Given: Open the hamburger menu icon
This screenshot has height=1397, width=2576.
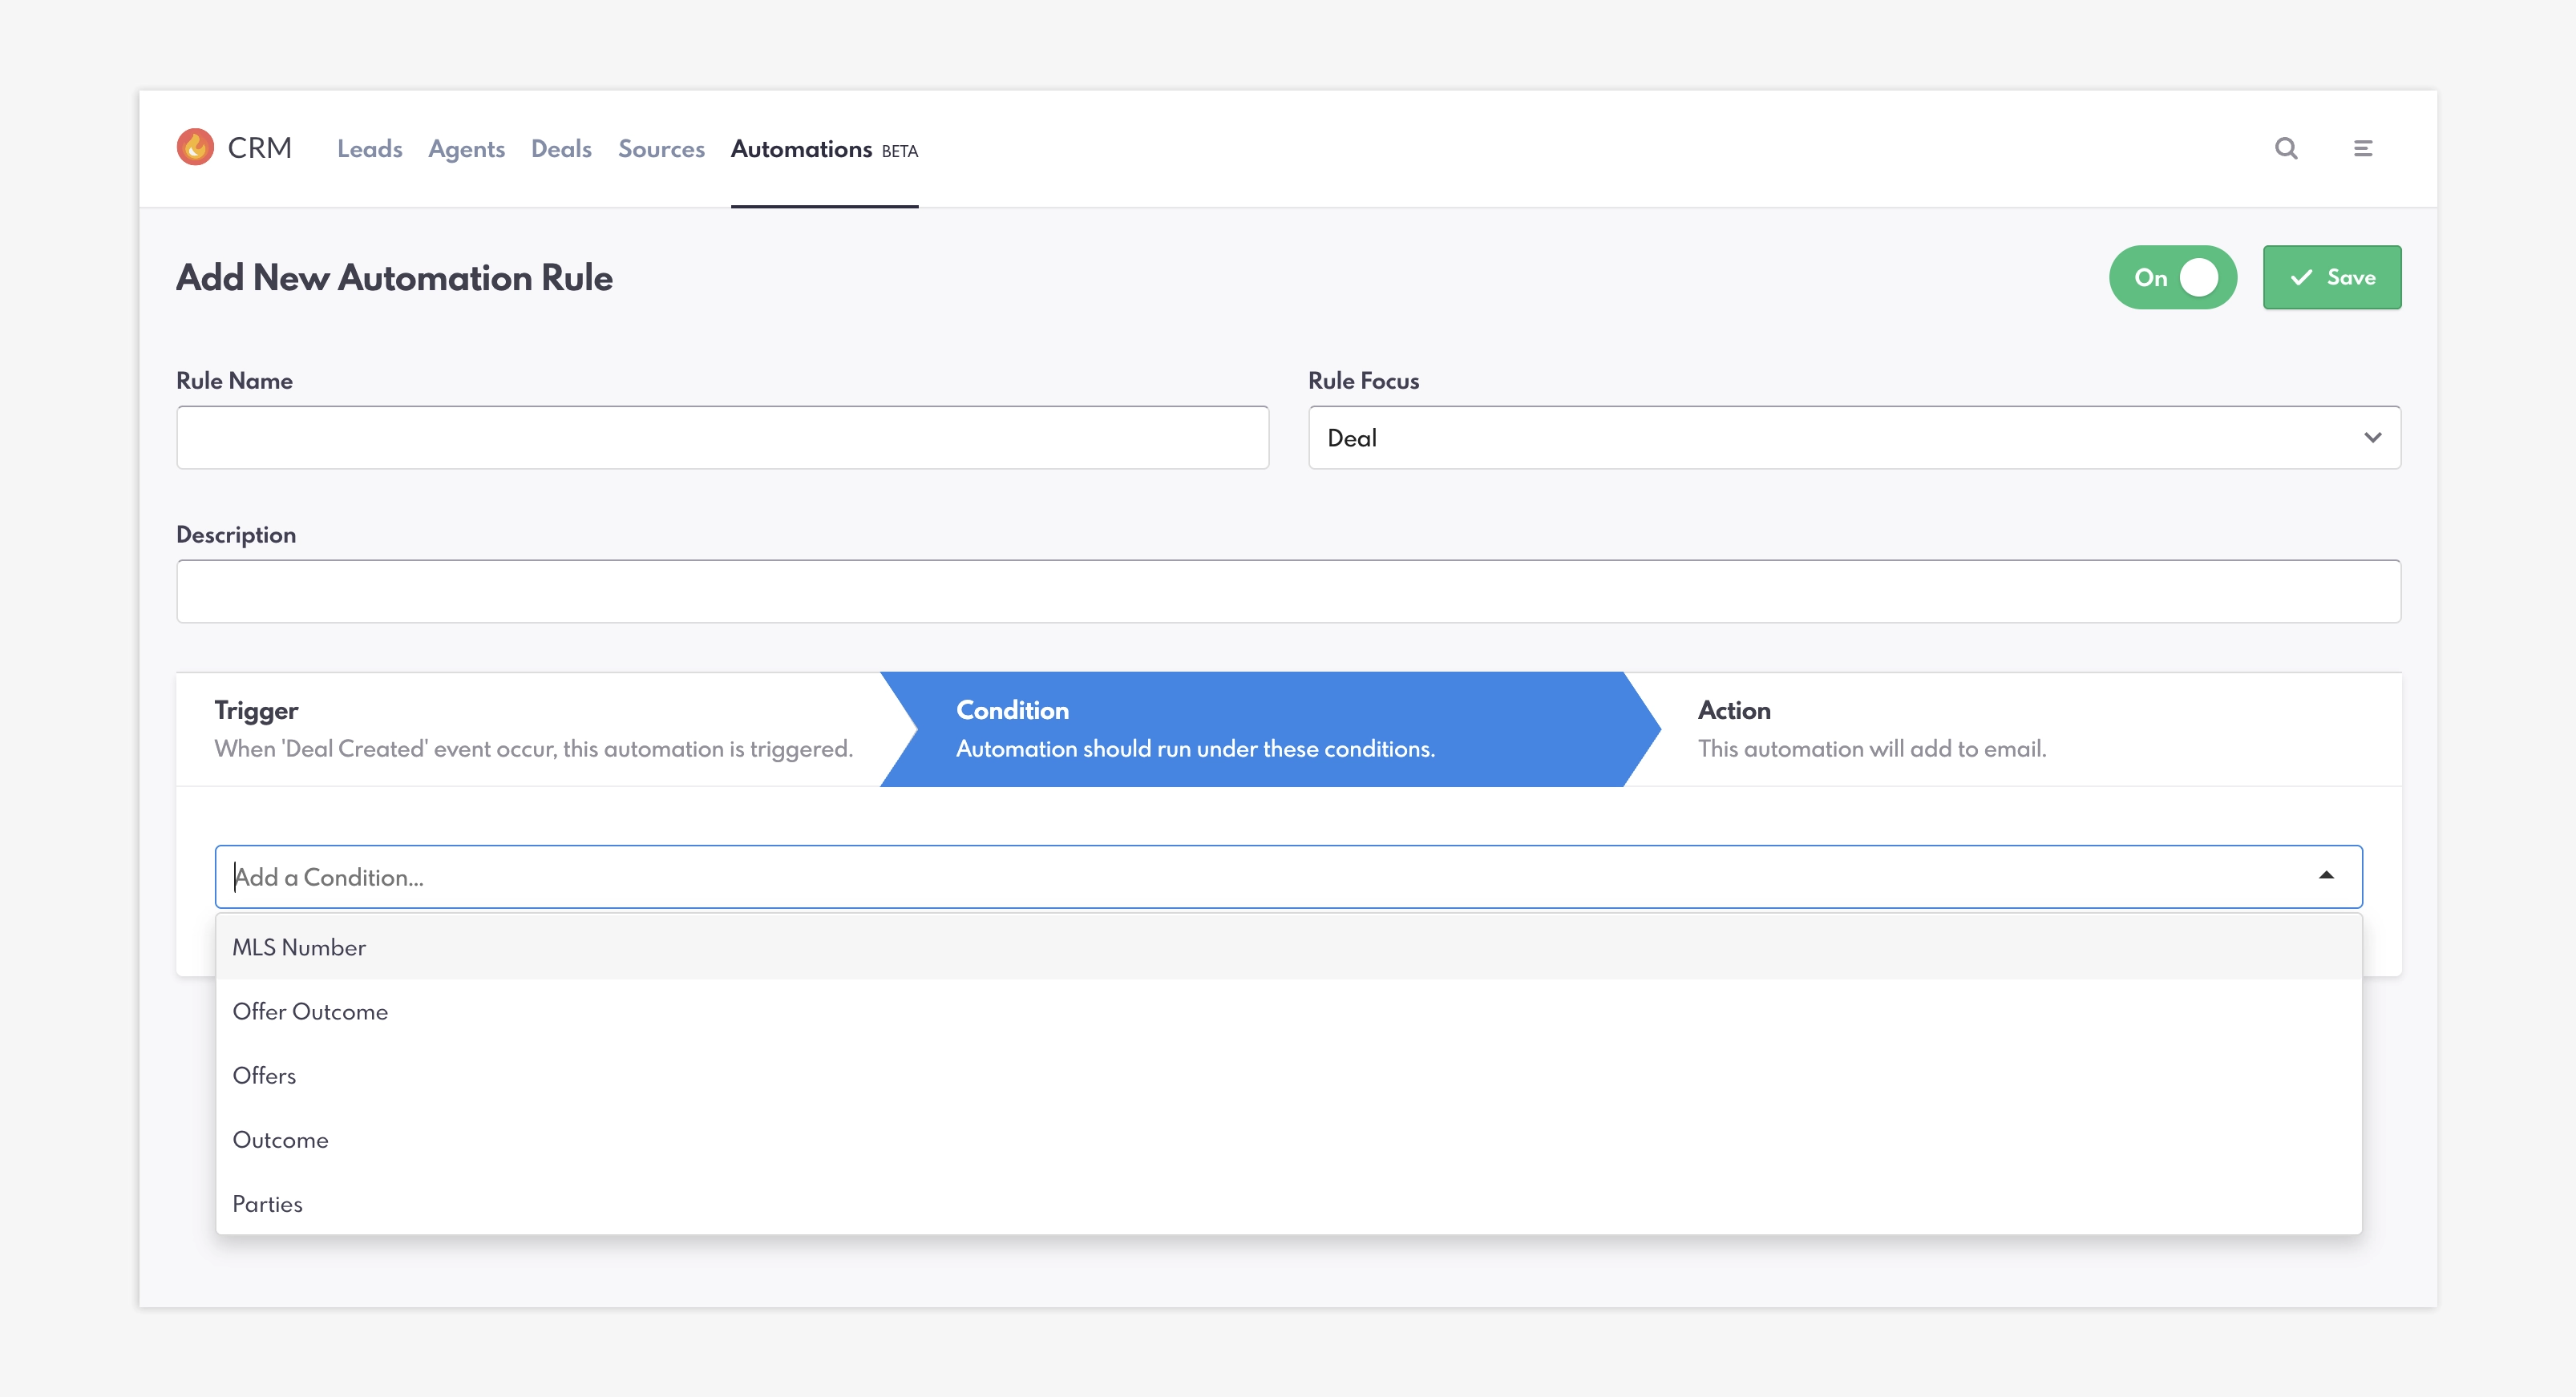Looking at the screenshot, I should (x=2363, y=148).
